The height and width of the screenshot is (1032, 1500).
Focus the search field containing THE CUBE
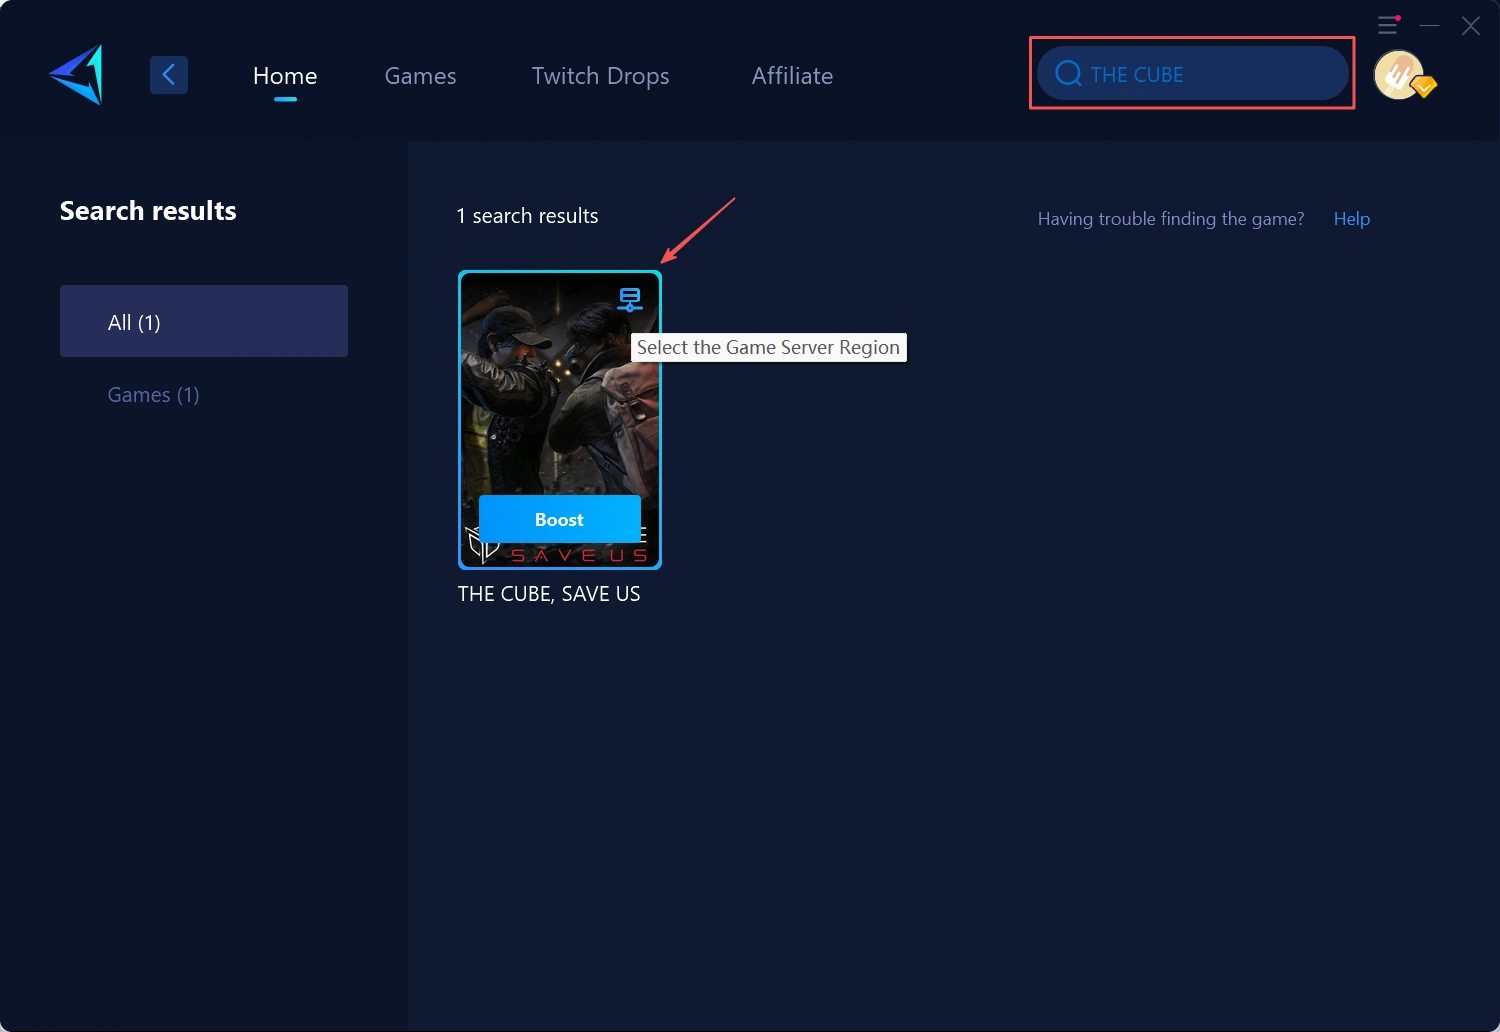pos(1210,74)
